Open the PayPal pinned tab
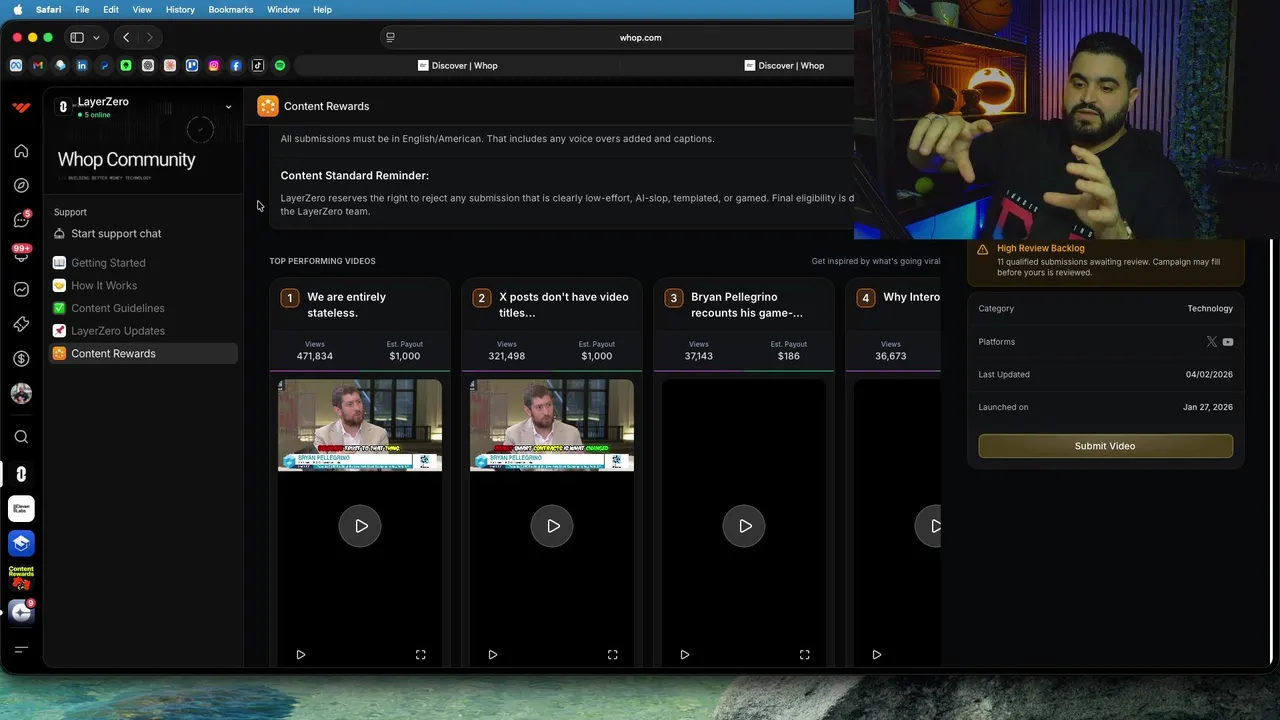 click(x=104, y=66)
